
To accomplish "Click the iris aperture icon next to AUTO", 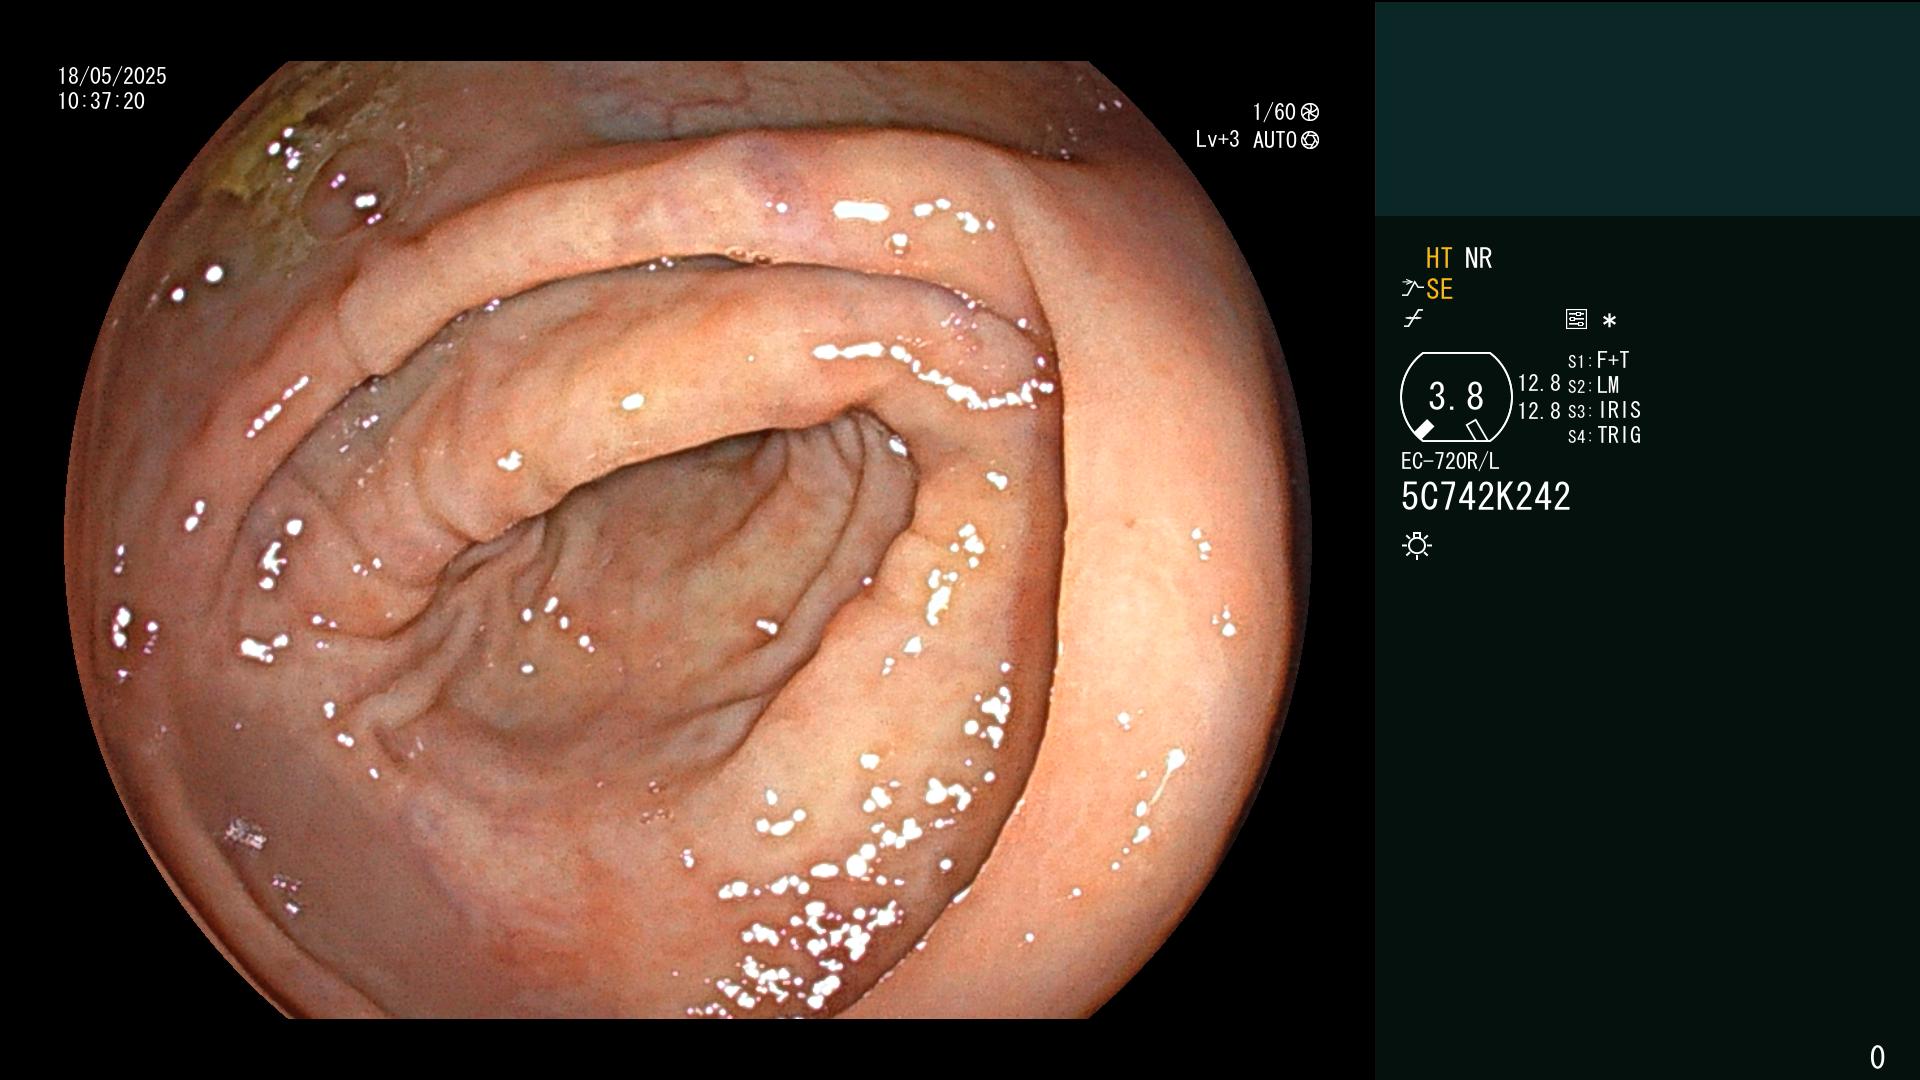I will (1310, 140).
